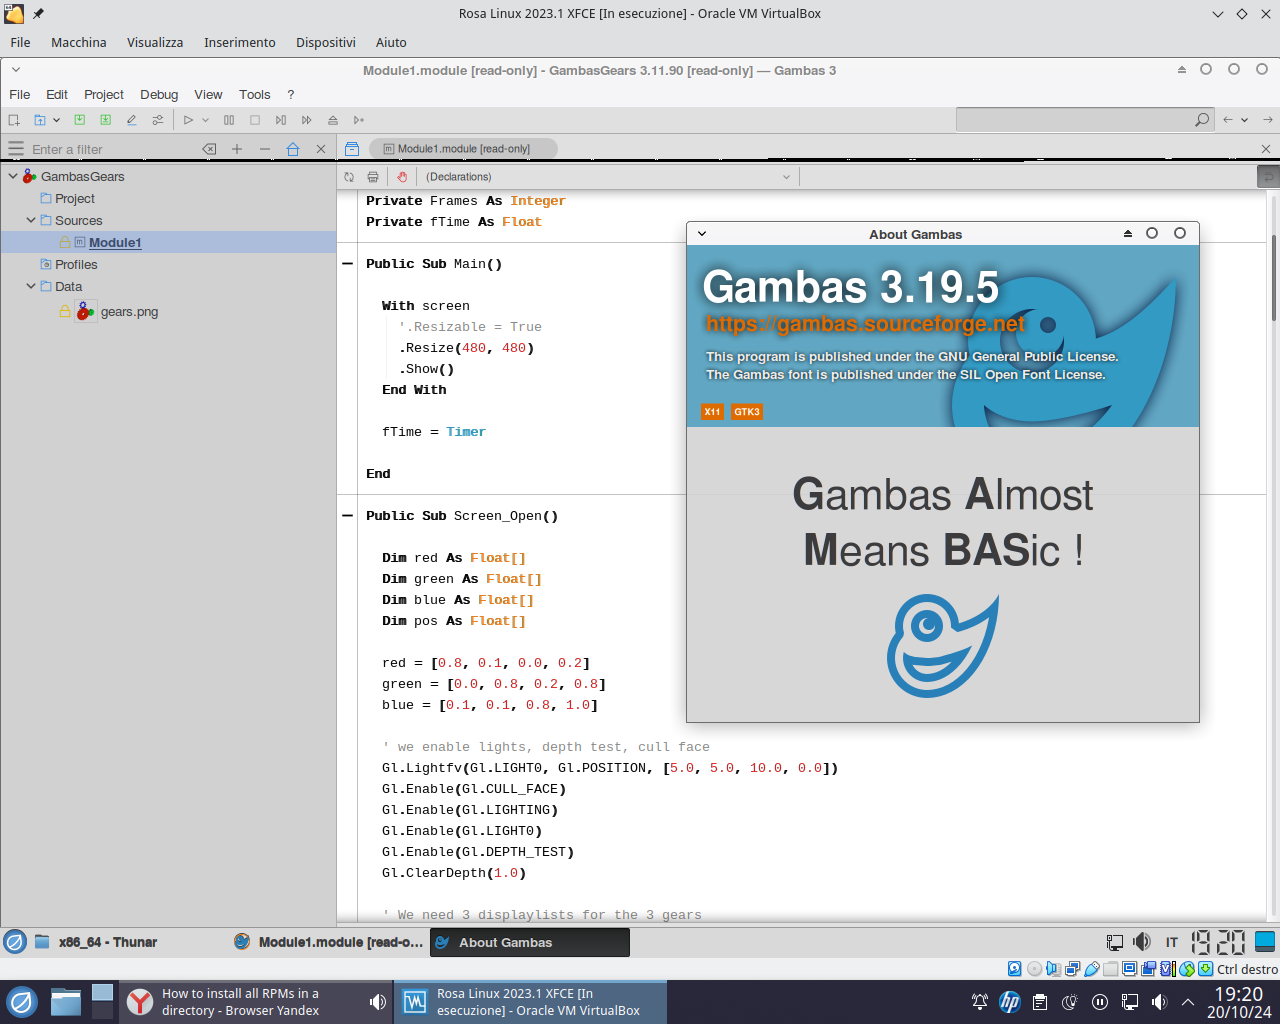The width and height of the screenshot is (1280, 1024).
Task: Collapse the Public Sub Main() fold marker
Action: [x=347, y=264]
